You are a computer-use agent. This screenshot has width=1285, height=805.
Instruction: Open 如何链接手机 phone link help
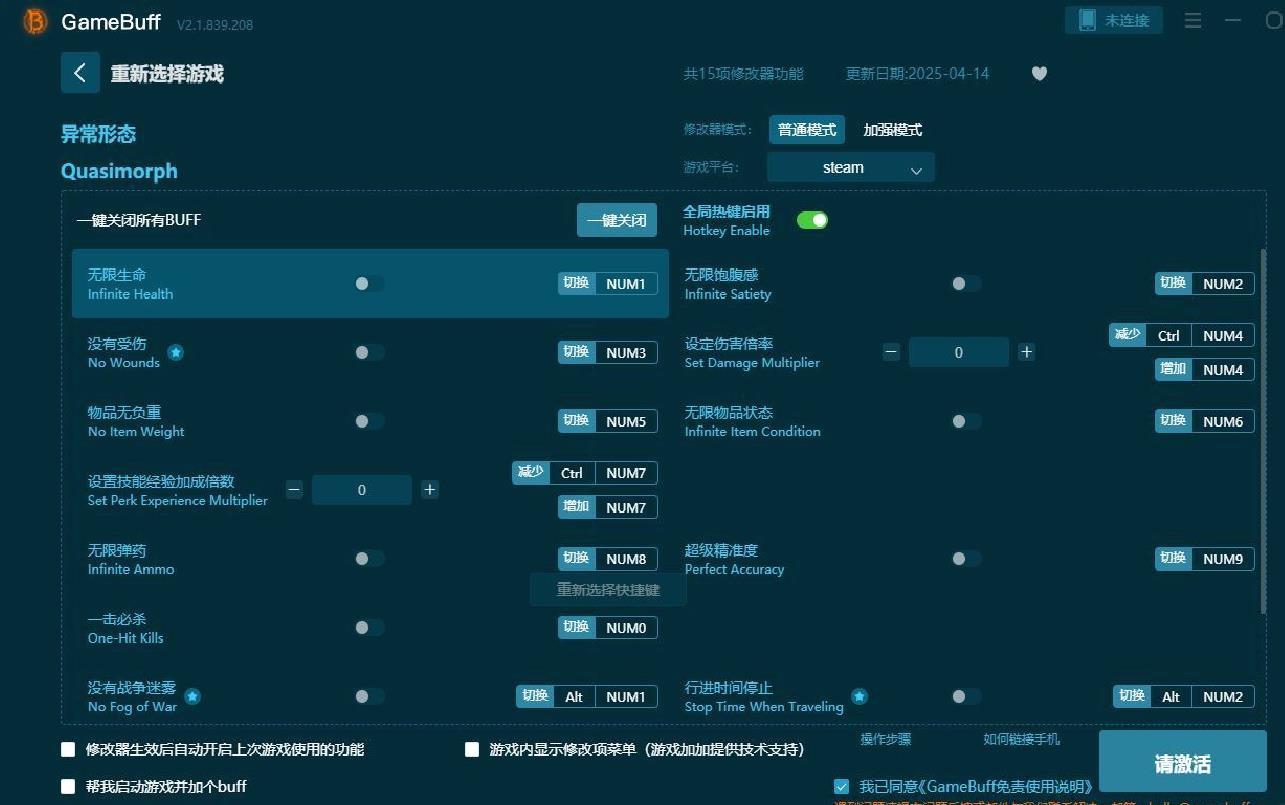[1021, 739]
